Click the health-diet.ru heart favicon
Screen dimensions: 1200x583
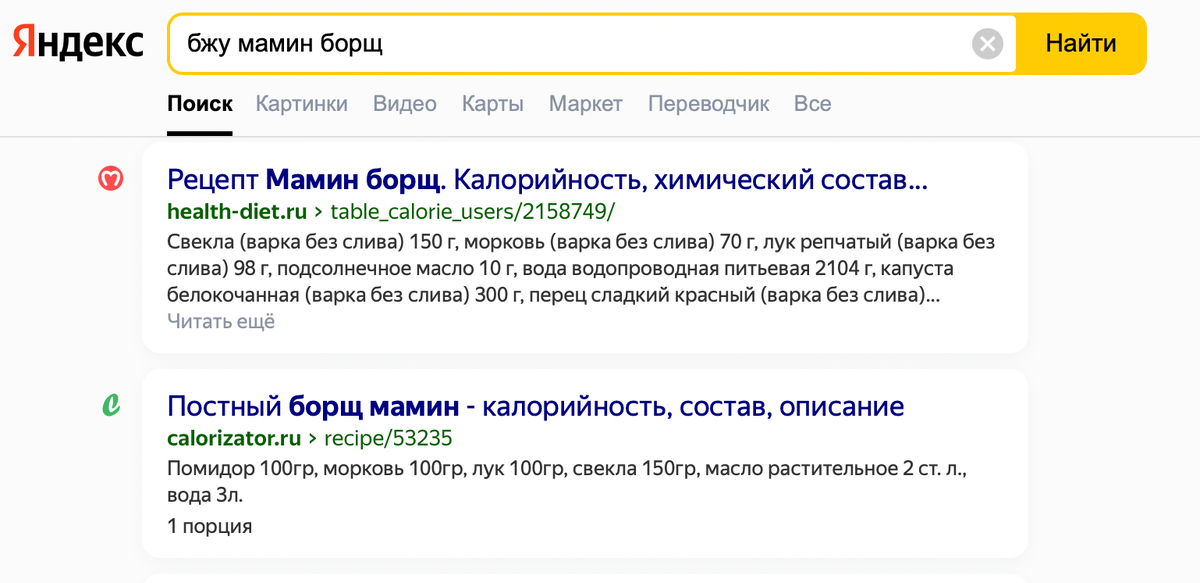113,178
